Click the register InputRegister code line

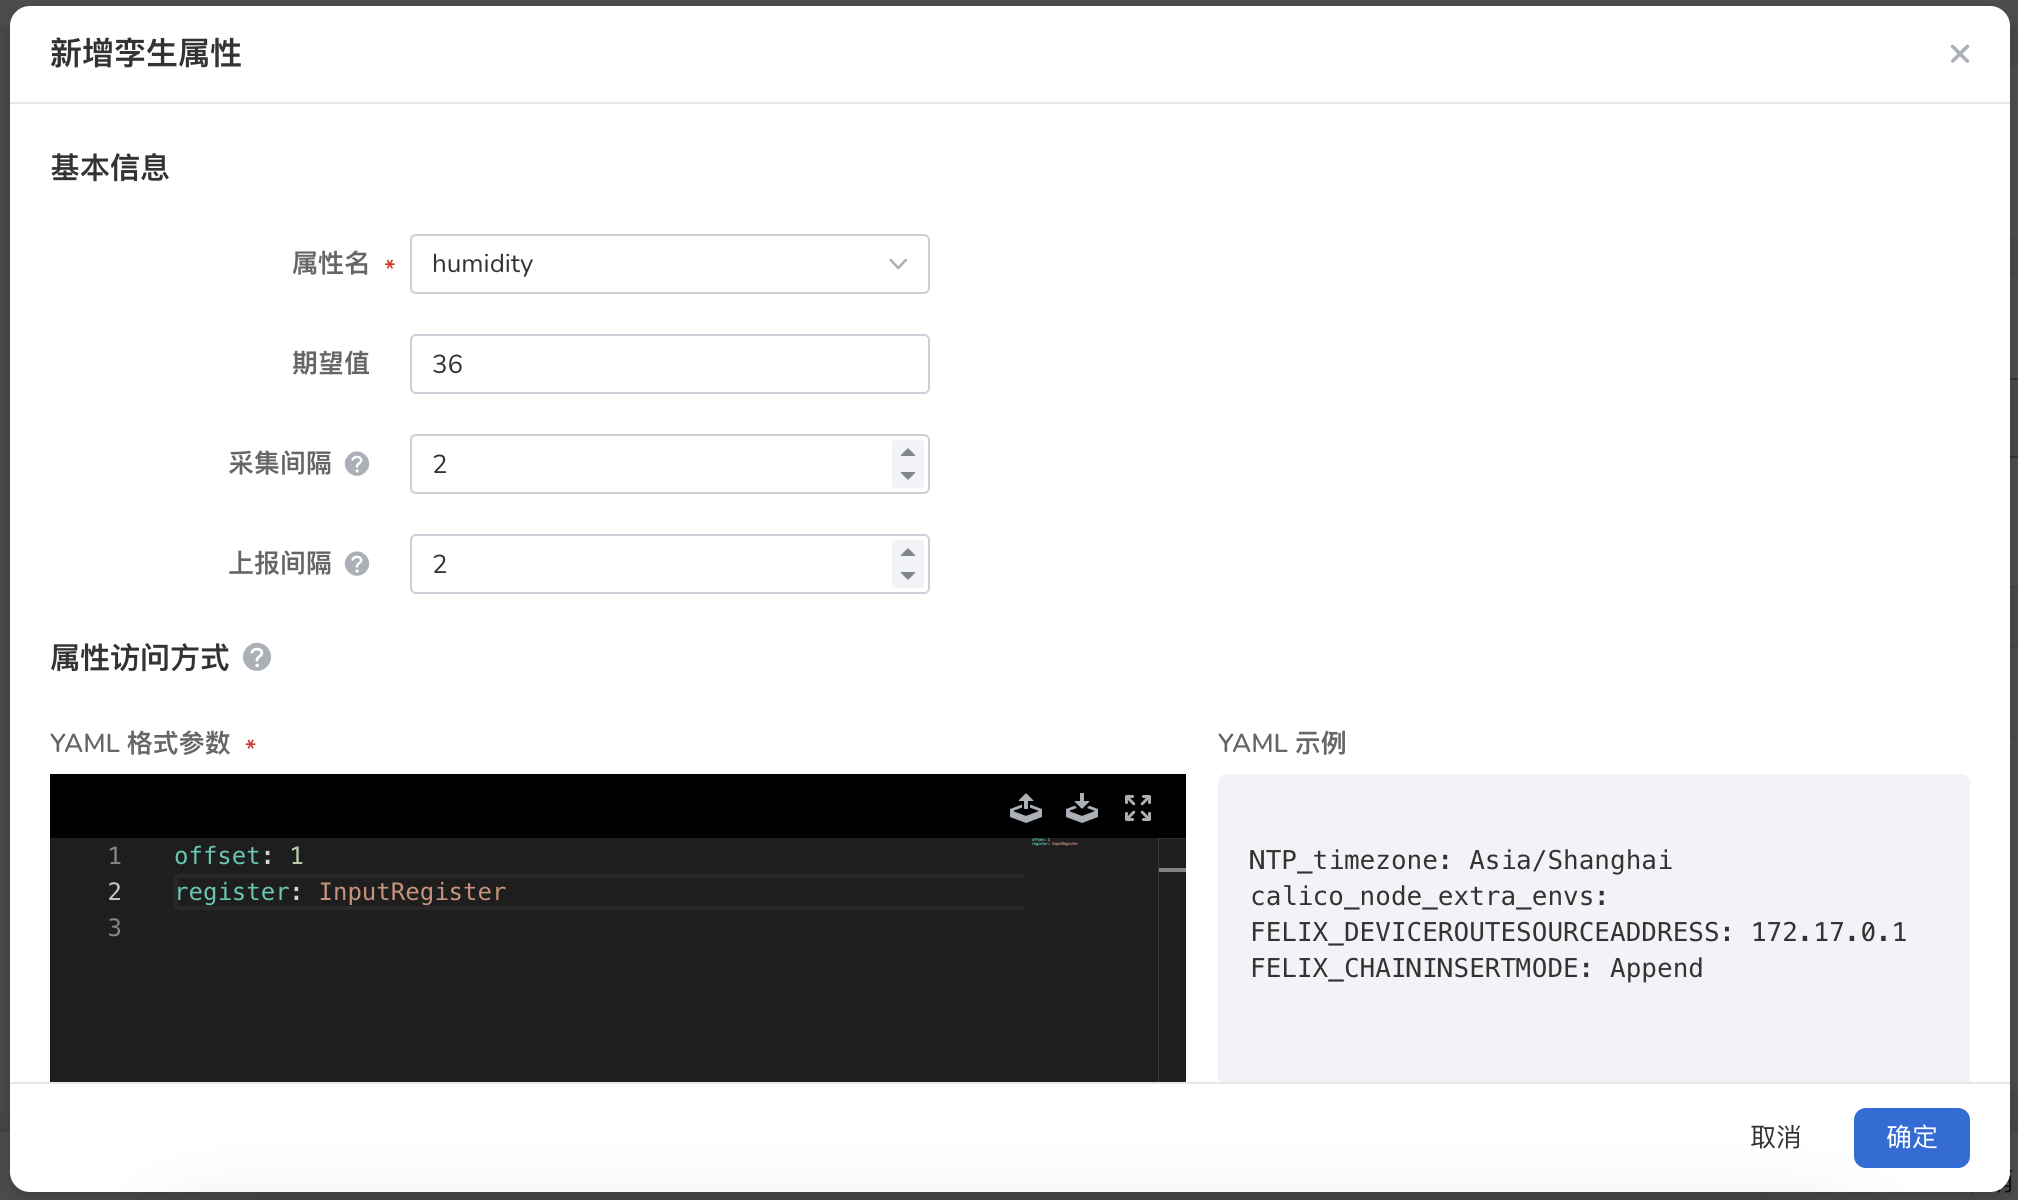[340, 892]
